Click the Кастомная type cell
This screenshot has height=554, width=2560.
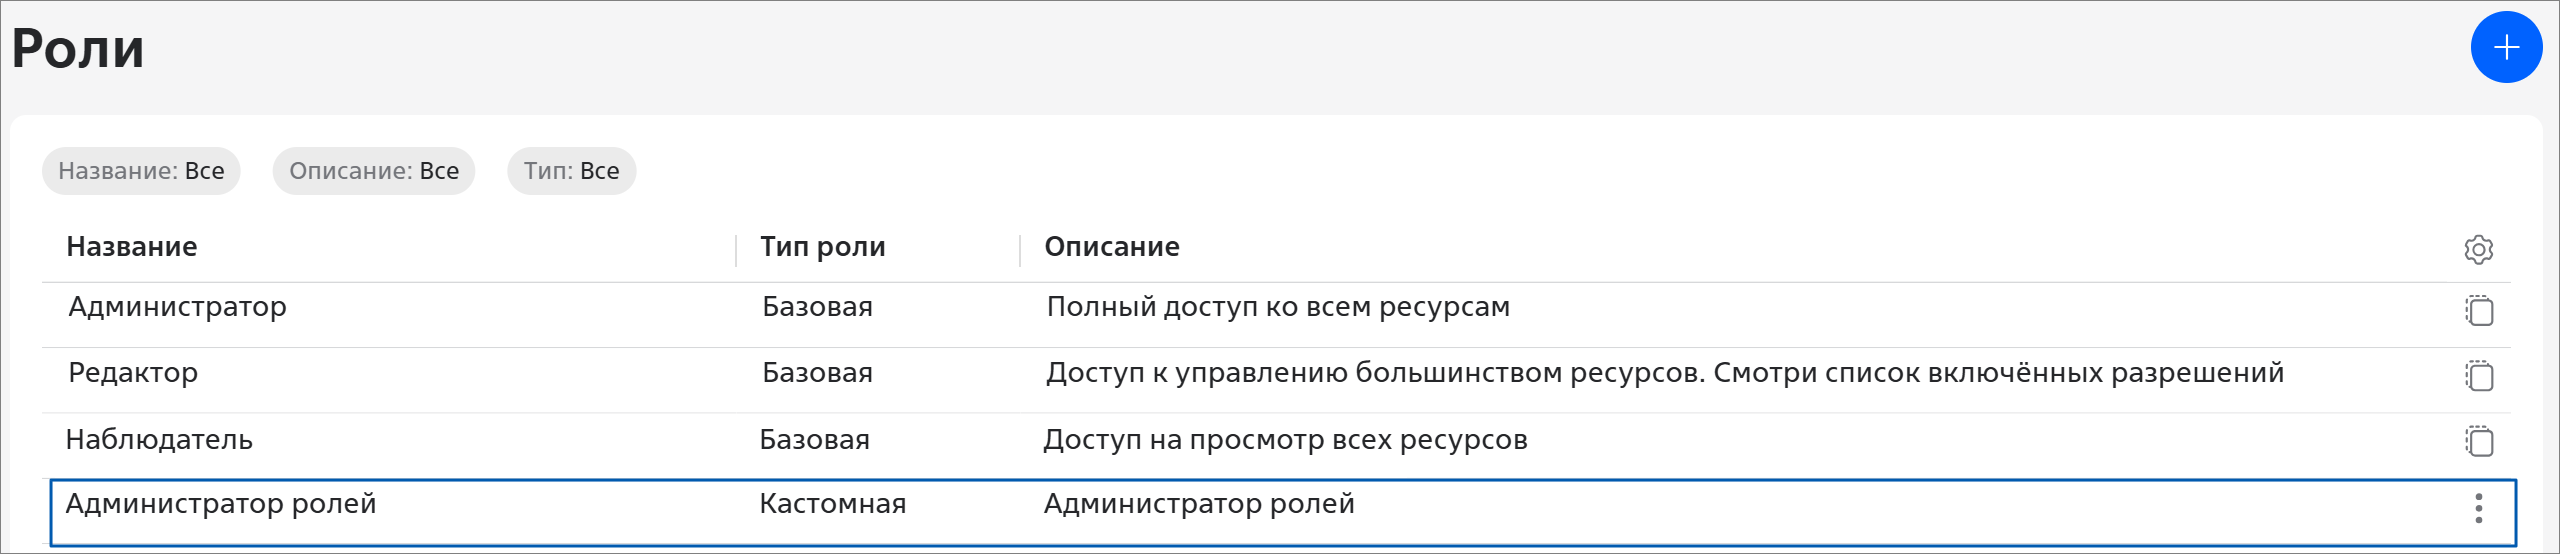click(x=833, y=504)
